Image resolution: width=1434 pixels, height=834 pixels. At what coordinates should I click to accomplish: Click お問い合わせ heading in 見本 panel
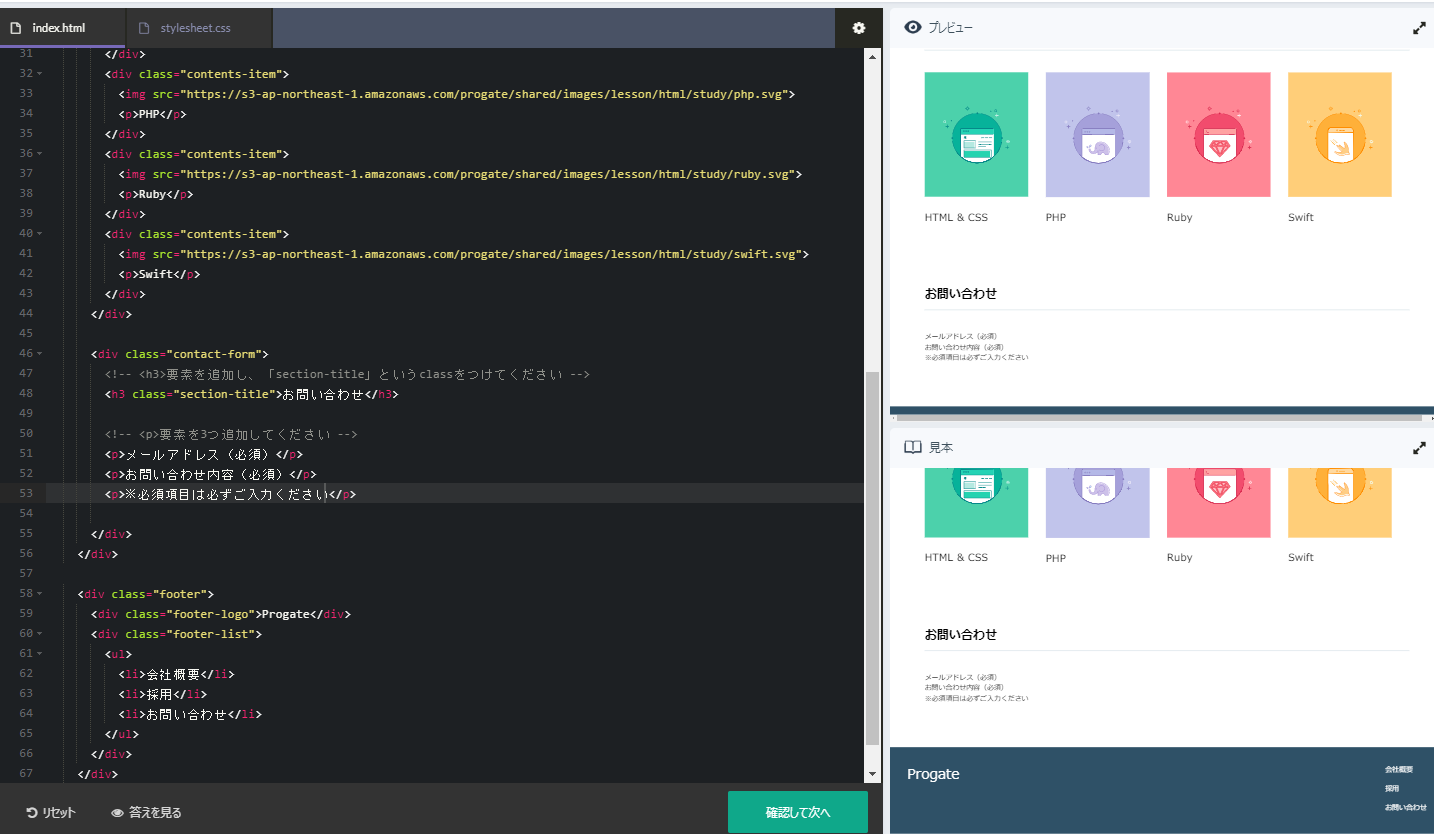pos(960,634)
